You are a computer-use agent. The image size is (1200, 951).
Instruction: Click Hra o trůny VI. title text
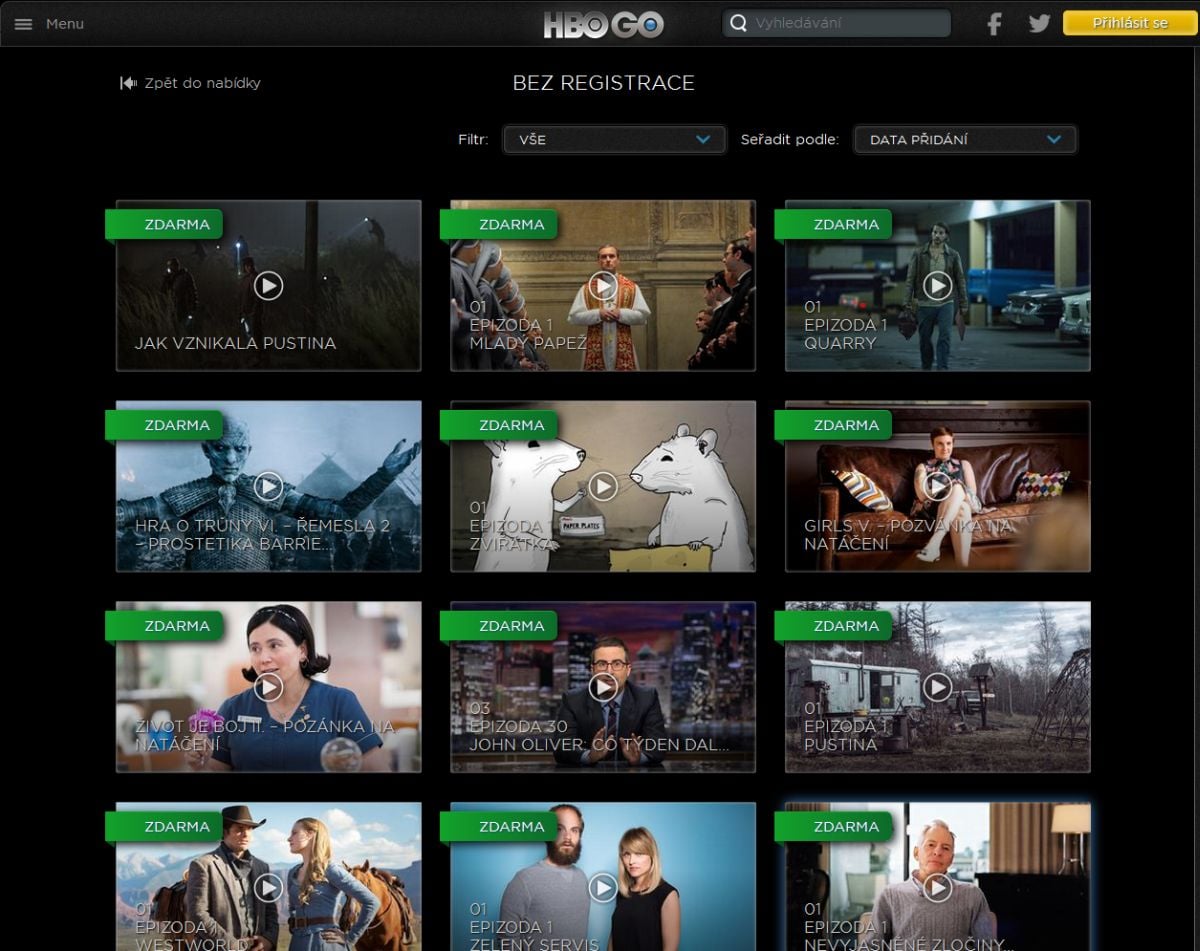[262, 535]
